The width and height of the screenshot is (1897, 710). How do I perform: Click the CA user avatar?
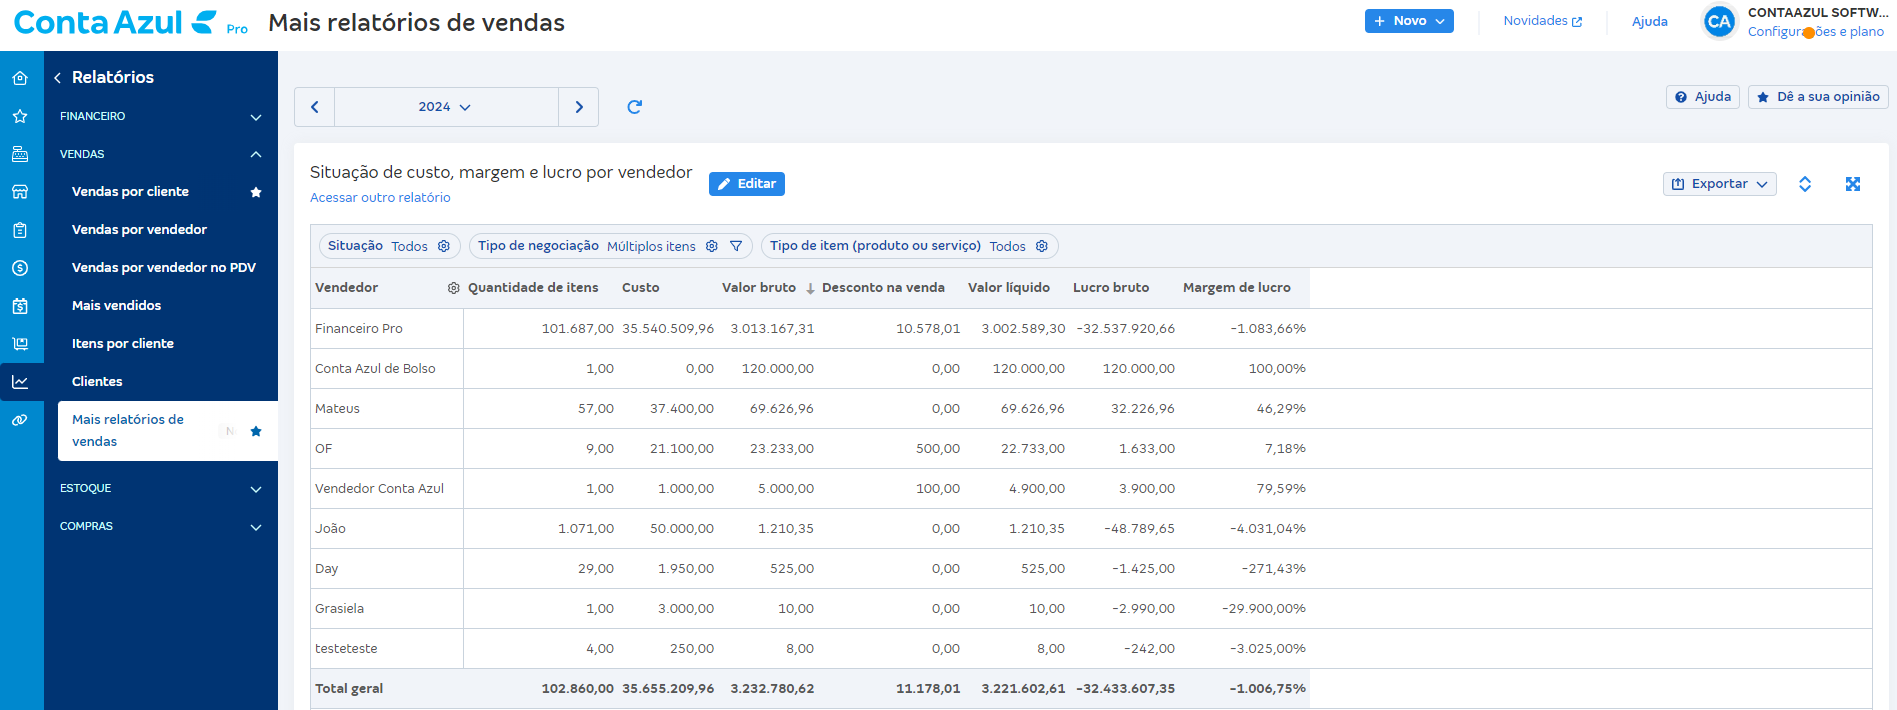click(x=1719, y=21)
